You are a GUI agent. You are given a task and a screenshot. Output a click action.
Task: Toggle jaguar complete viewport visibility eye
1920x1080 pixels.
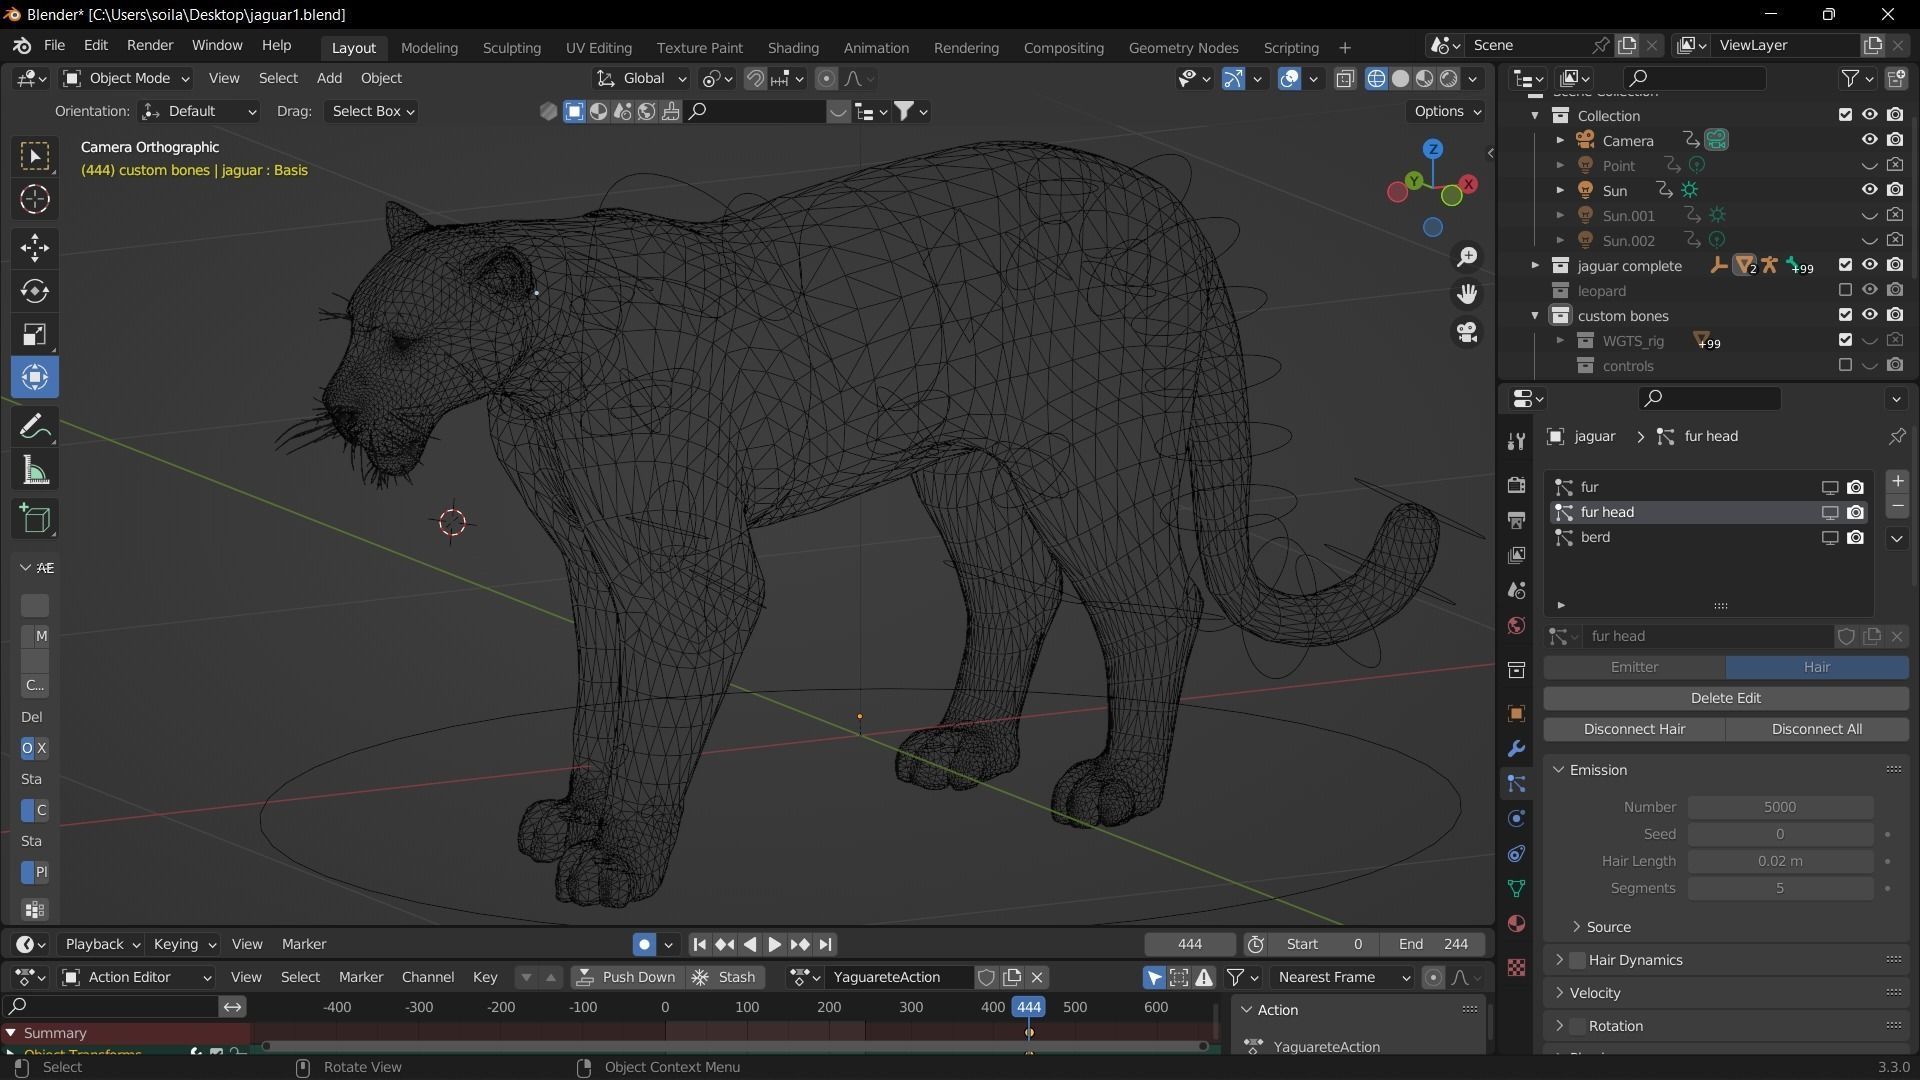[1869, 265]
